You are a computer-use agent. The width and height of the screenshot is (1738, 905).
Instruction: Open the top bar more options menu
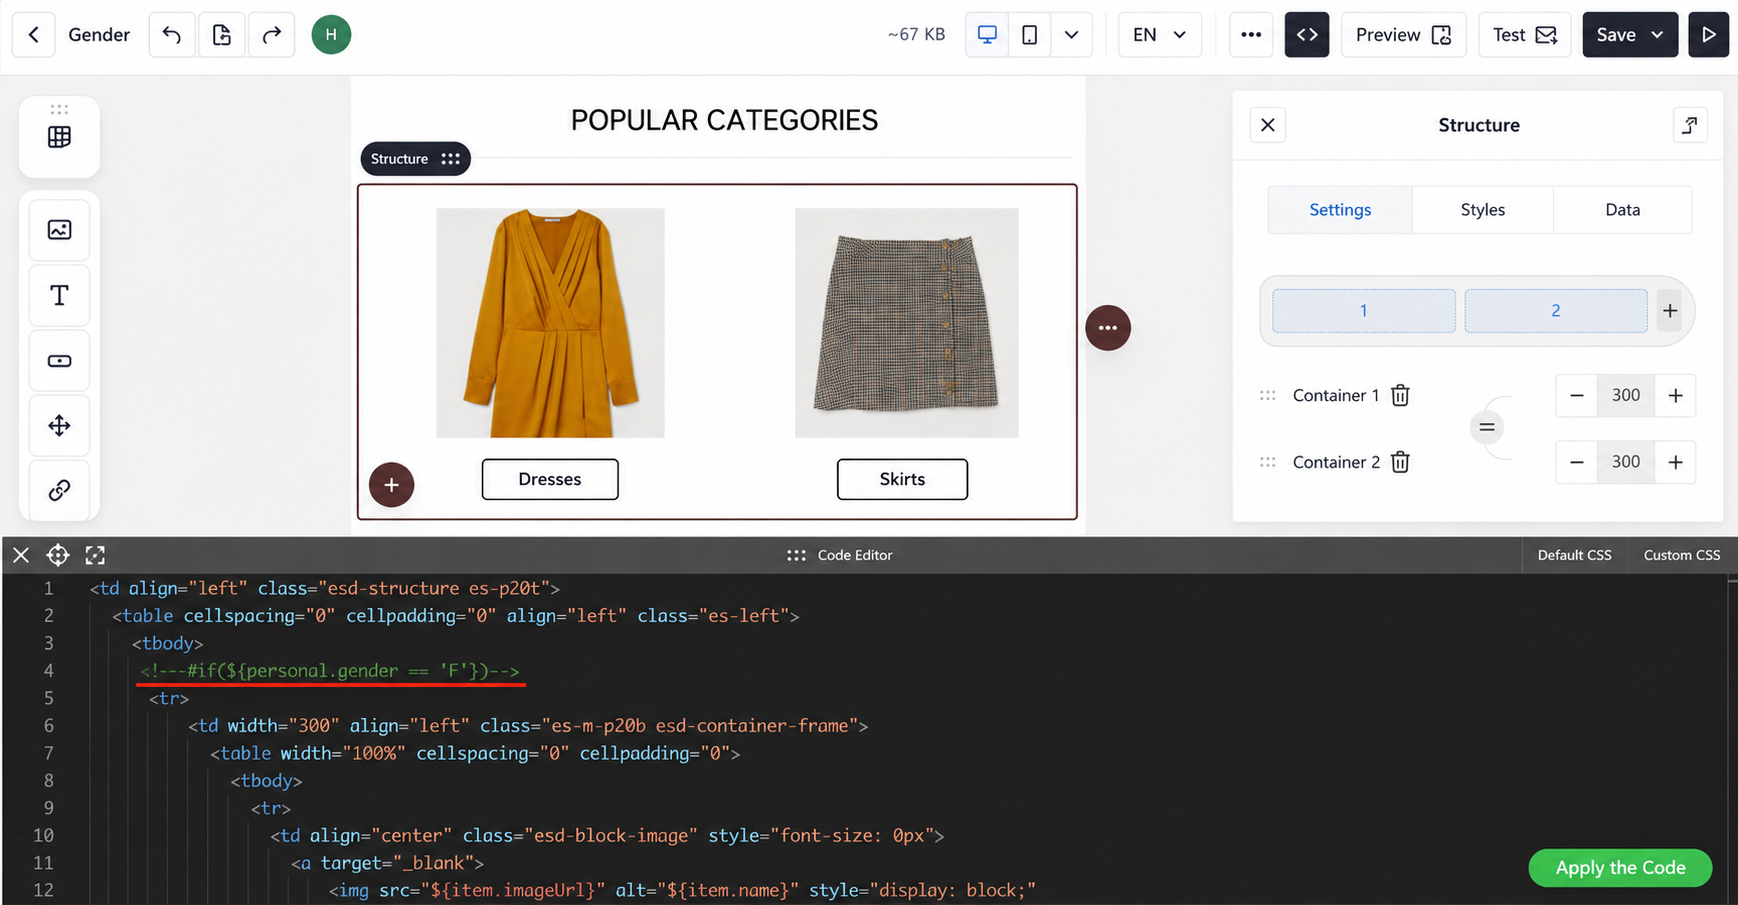tap(1251, 35)
